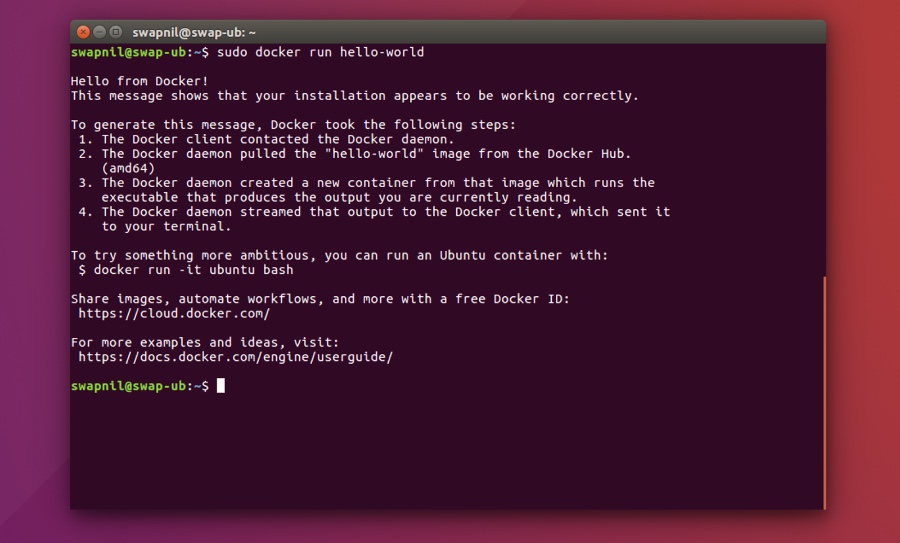Click the https://cloud.docker.com/ URL
The height and width of the screenshot is (543, 900).
point(174,313)
